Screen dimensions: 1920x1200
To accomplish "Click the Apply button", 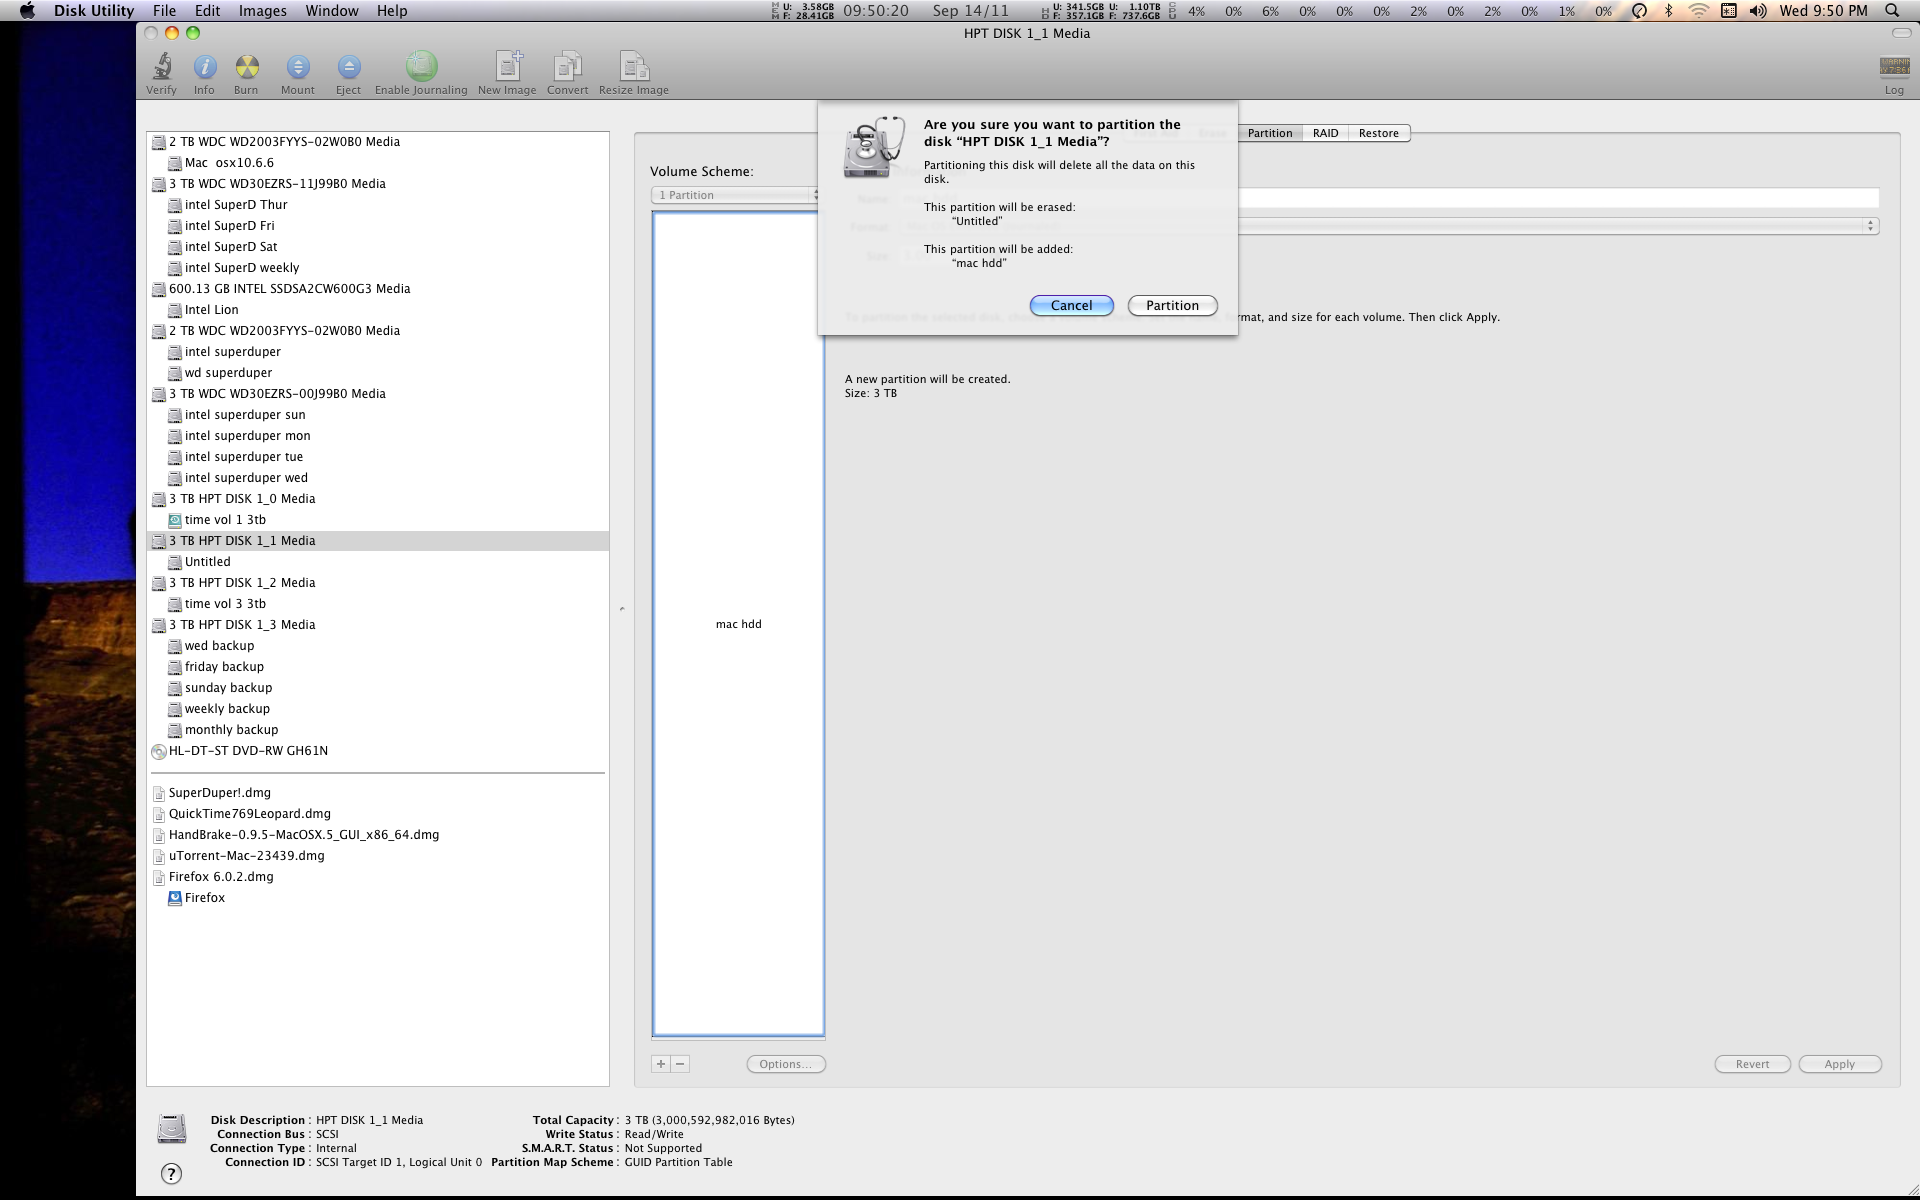I will [x=1839, y=1064].
